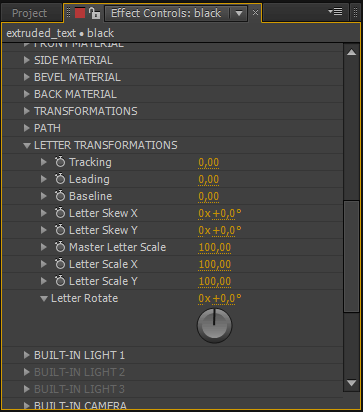The width and height of the screenshot is (363, 412).
Task: Click the Letter Rotate angle dial
Action: click(214, 325)
